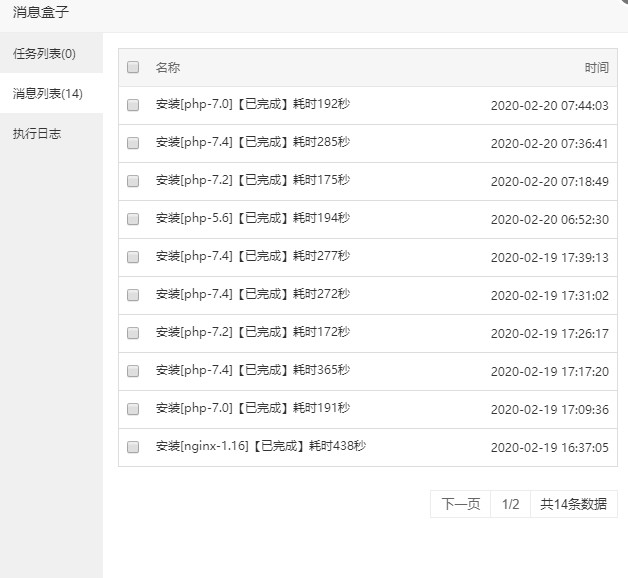Click the 共14条数据 total count label

coord(573,504)
